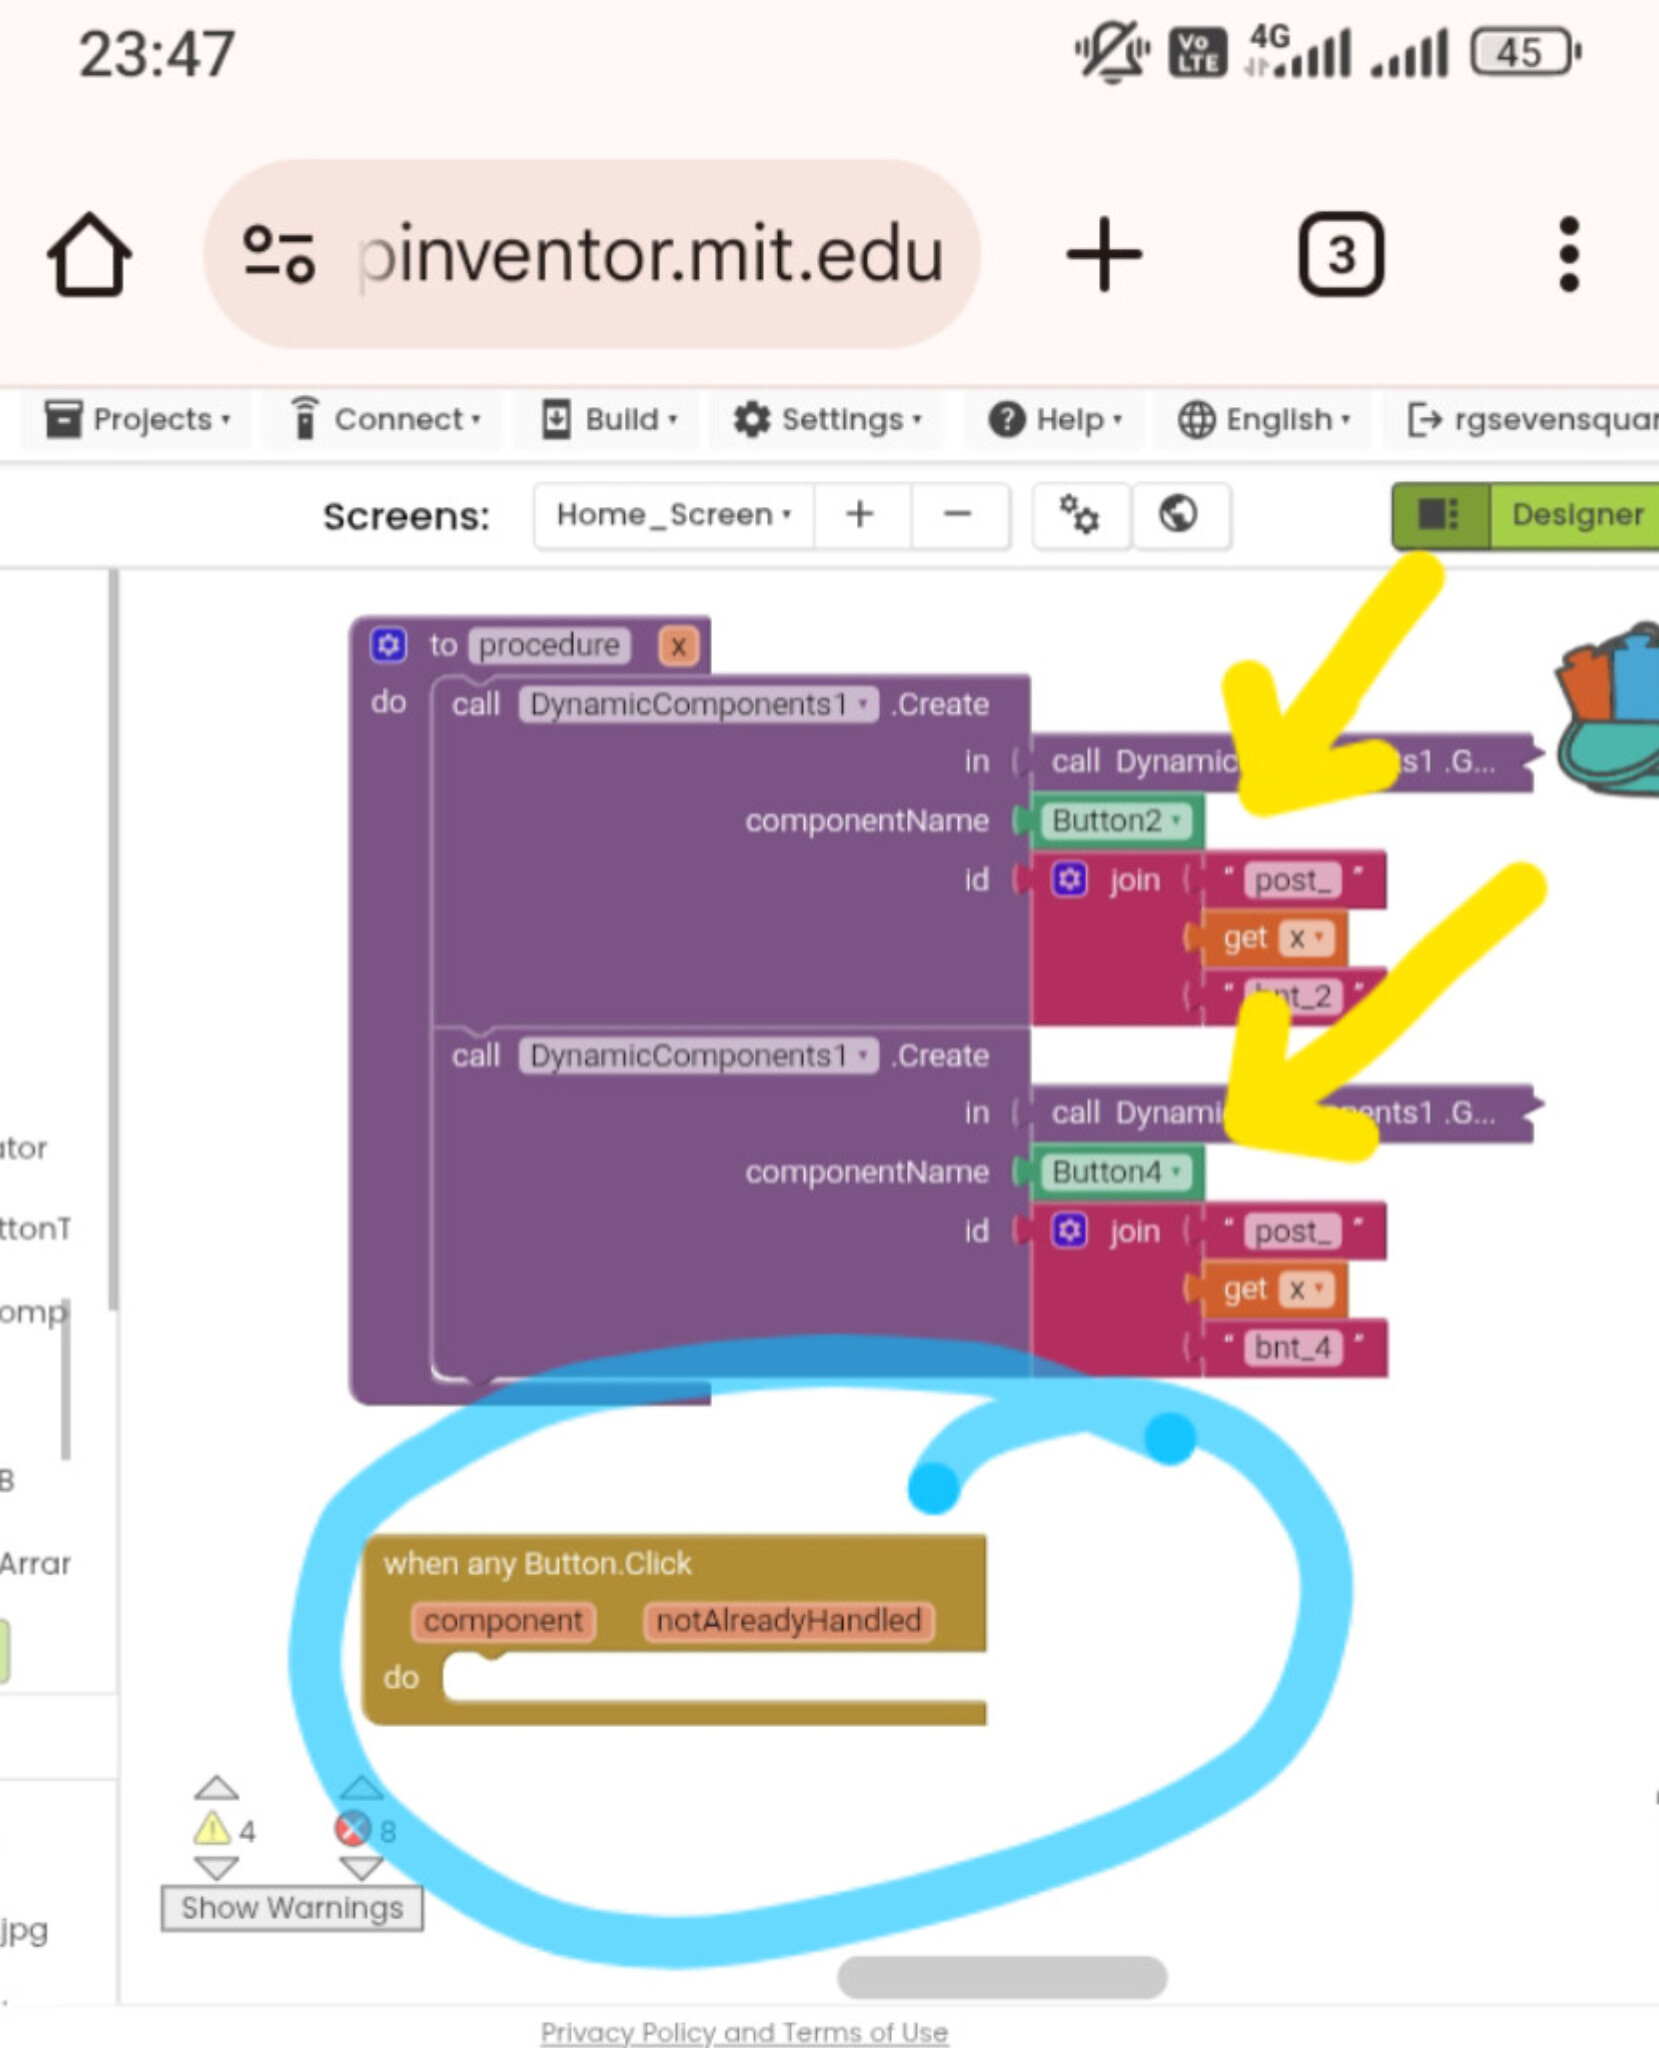
Task: Toggle the second join block mutator gear
Action: [x=1069, y=1231]
